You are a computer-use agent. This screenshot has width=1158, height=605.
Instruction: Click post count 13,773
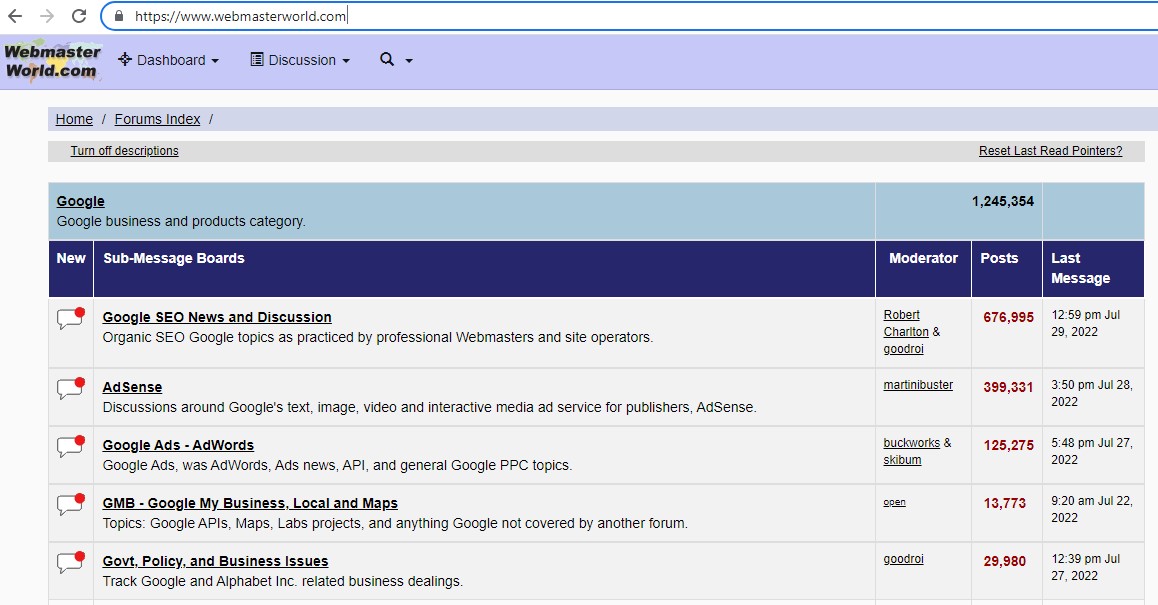[x=1004, y=503]
